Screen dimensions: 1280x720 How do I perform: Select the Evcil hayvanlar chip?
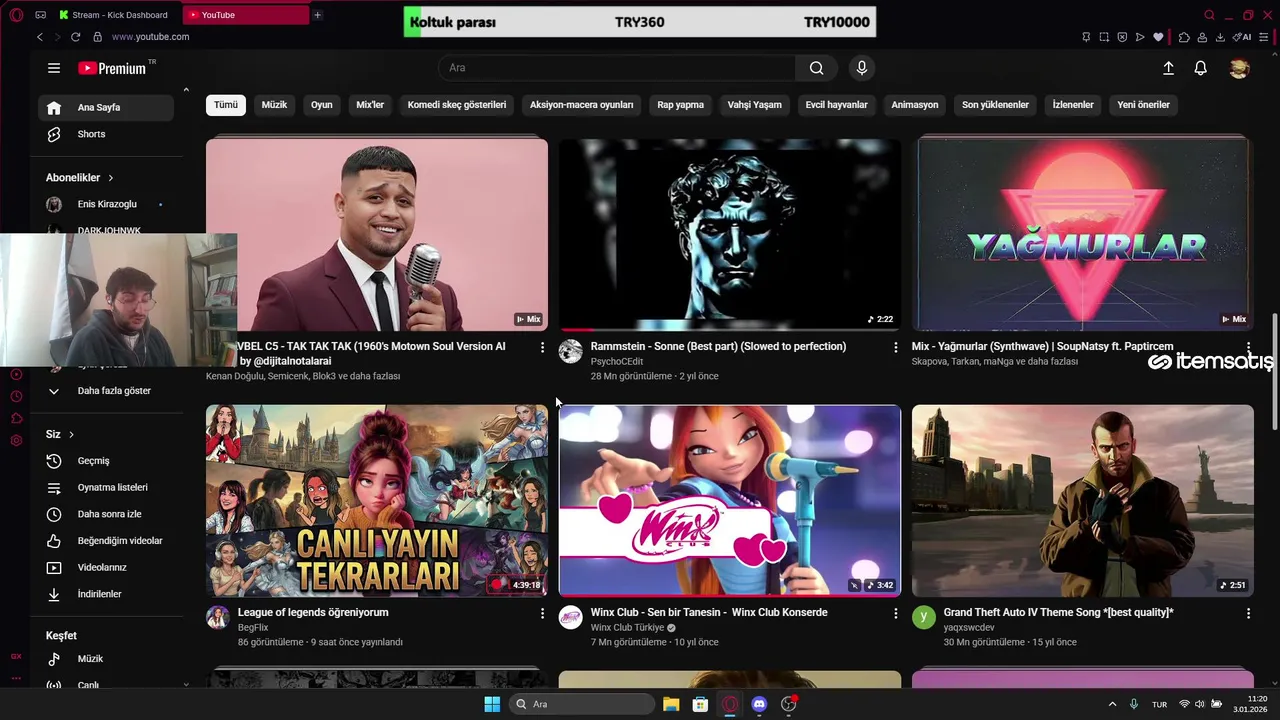coord(836,105)
